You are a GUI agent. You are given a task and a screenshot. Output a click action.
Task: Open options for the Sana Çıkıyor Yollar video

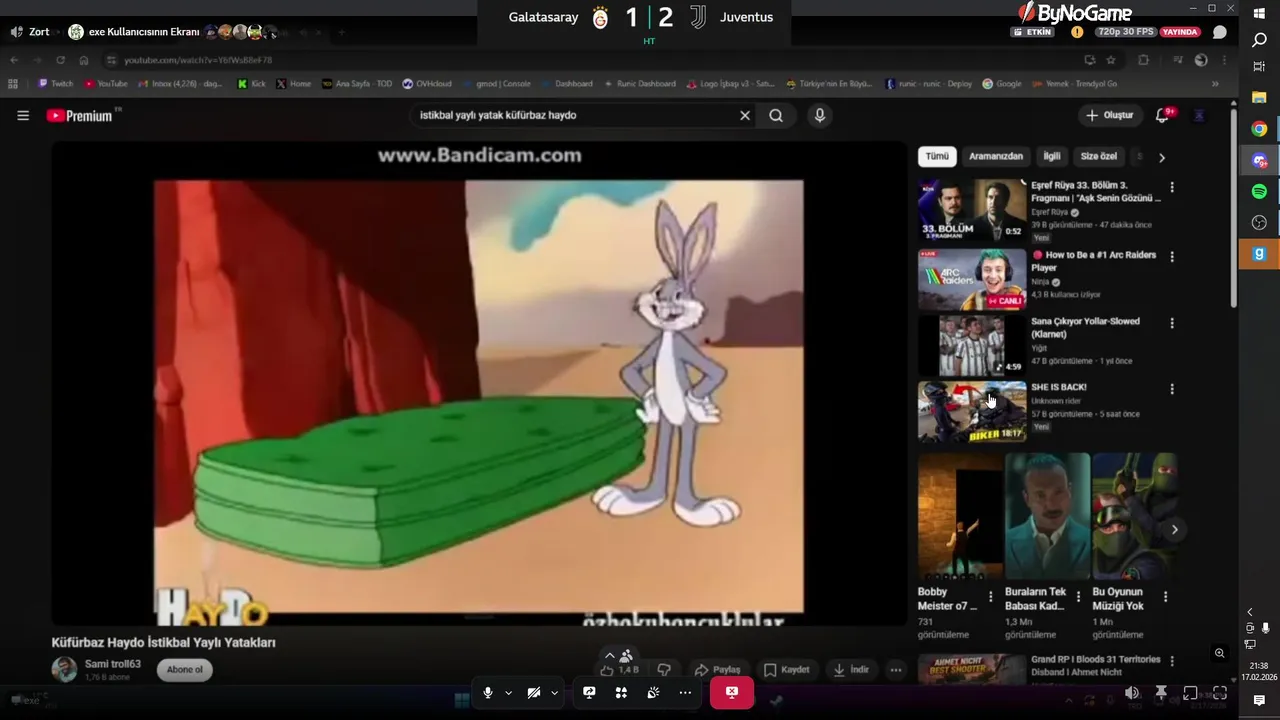[1172, 324]
